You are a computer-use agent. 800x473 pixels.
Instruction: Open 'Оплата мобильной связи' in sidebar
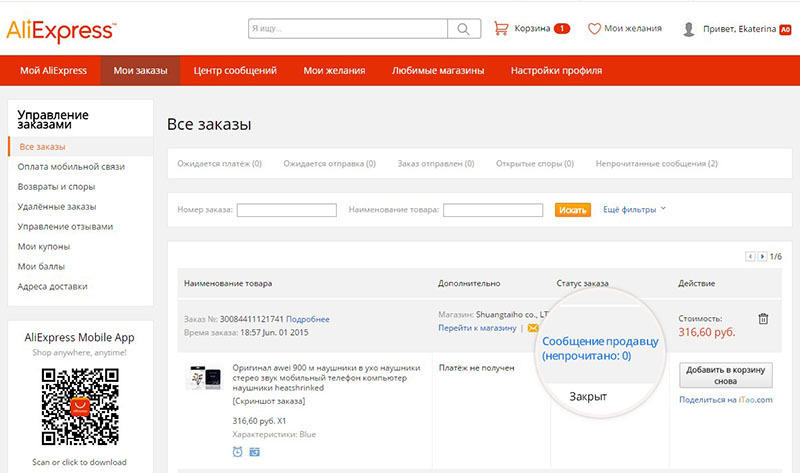click(71, 166)
